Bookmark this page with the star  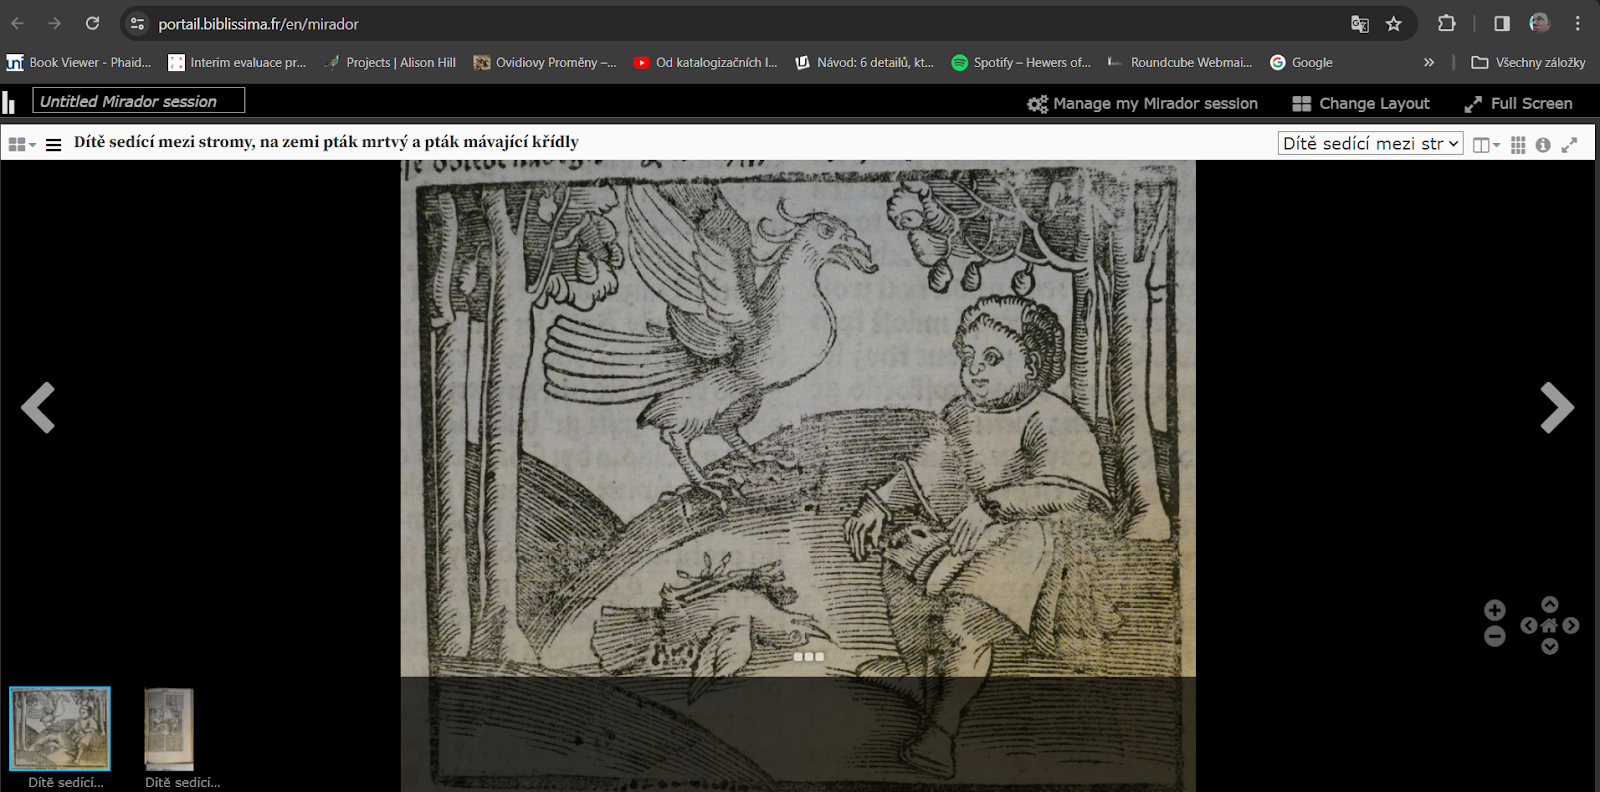click(x=1394, y=24)
